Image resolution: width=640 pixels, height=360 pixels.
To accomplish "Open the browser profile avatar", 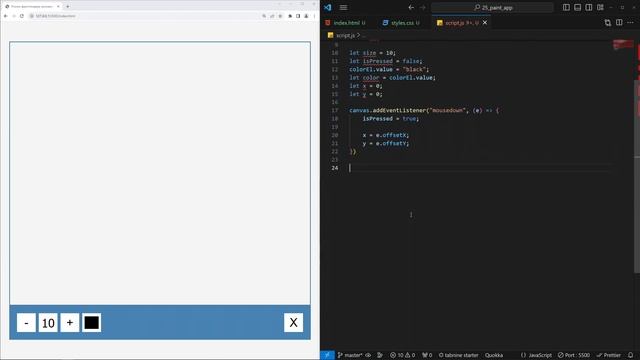I will 306,16.
